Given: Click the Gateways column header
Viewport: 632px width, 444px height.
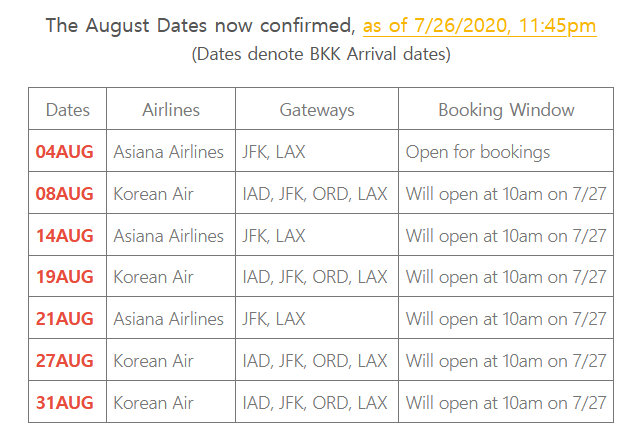Looking at the screenshot, I should point(317,110).
